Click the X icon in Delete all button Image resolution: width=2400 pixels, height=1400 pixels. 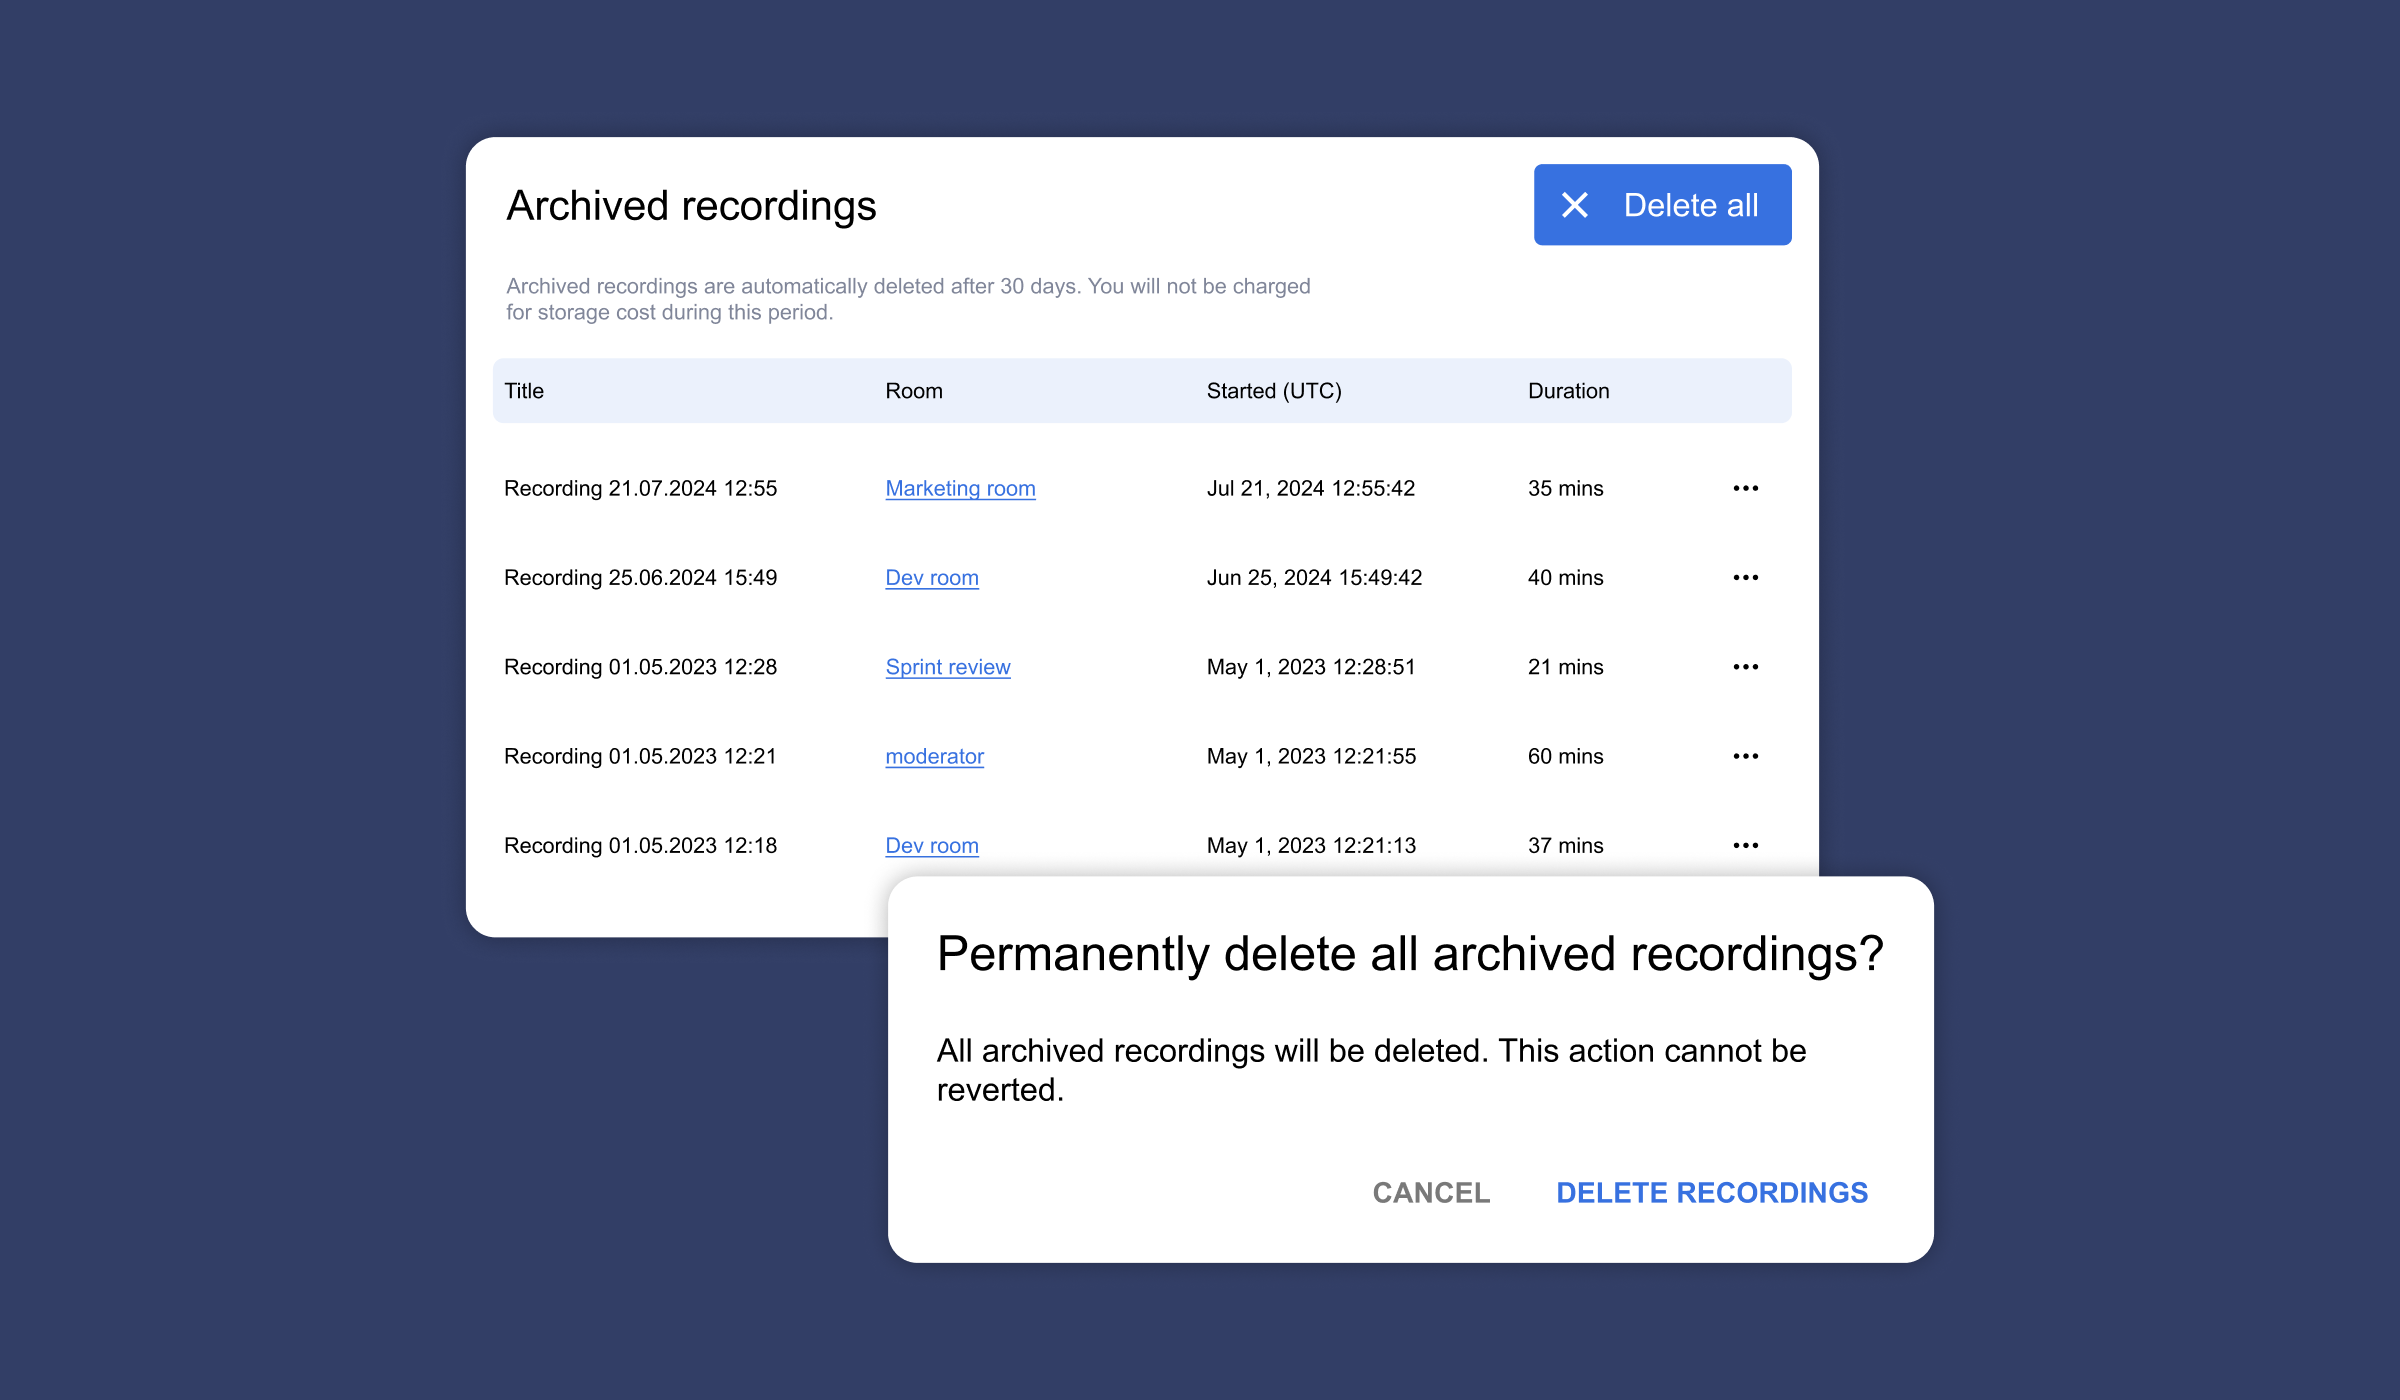tap(1575, 205)
